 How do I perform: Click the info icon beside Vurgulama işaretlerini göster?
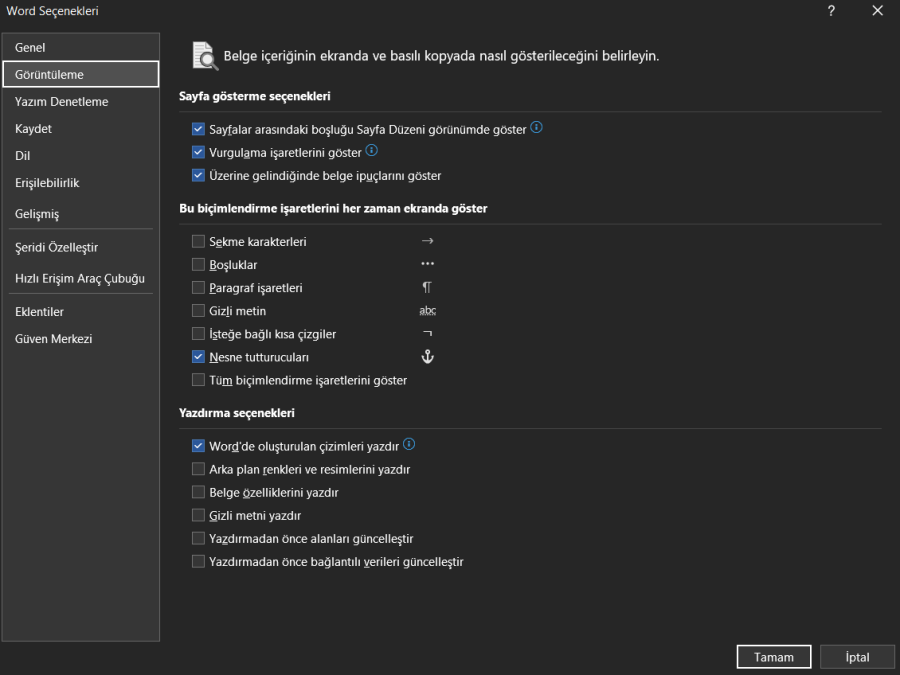coord(371,150)
